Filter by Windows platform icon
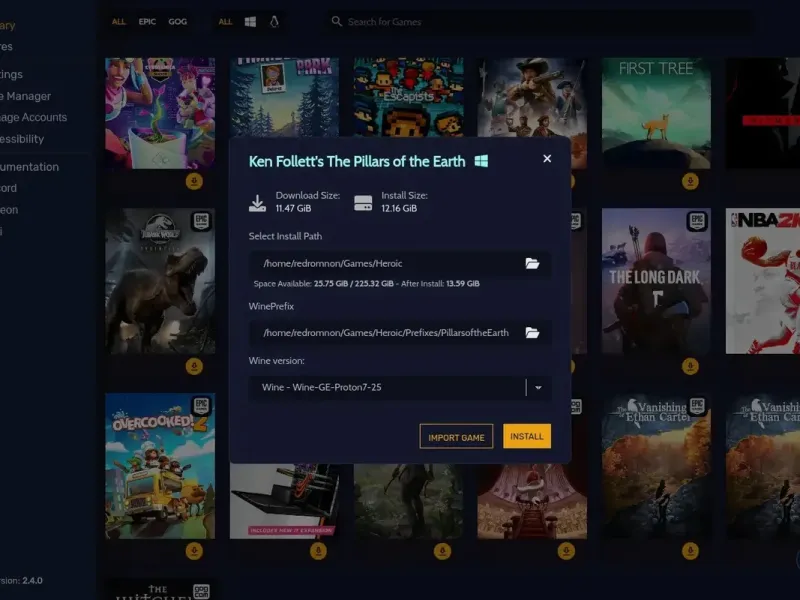 (x=250, y=21)
